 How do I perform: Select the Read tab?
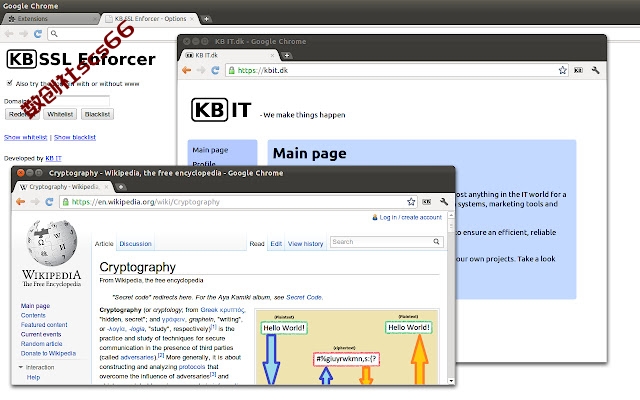[x=257, y=244]
